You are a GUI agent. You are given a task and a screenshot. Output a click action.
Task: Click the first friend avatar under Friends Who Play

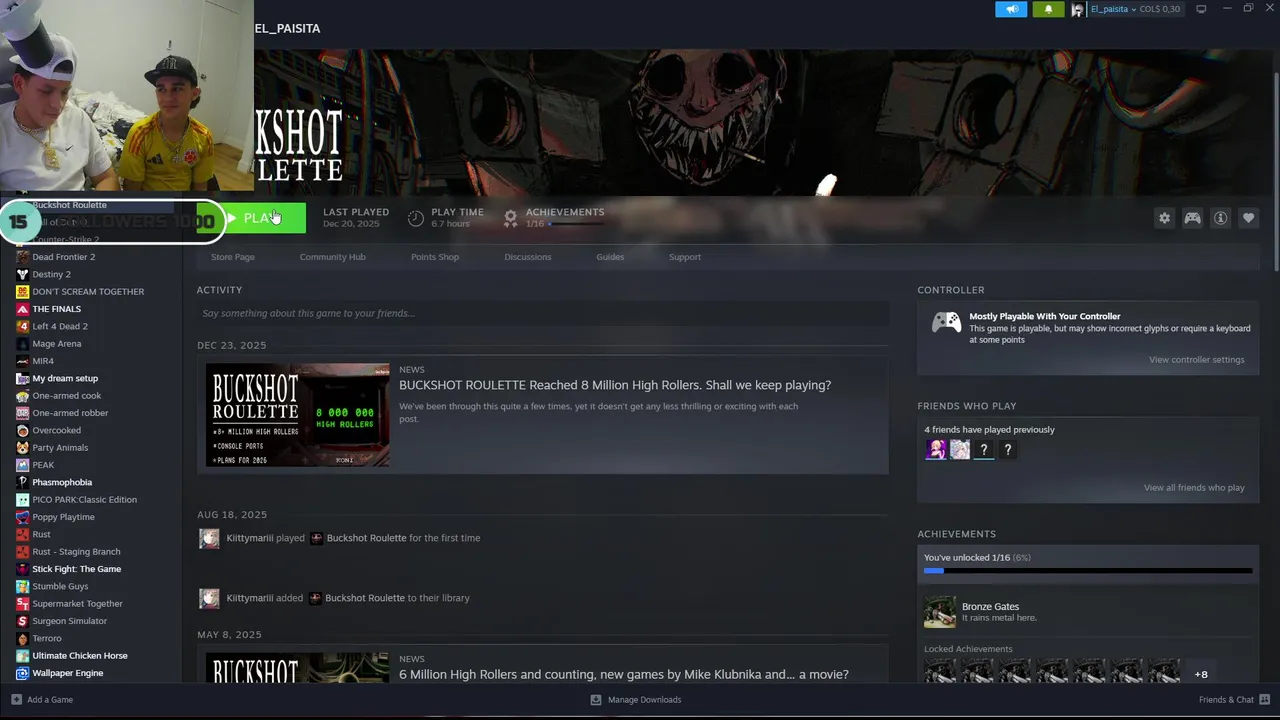(936, 450)
